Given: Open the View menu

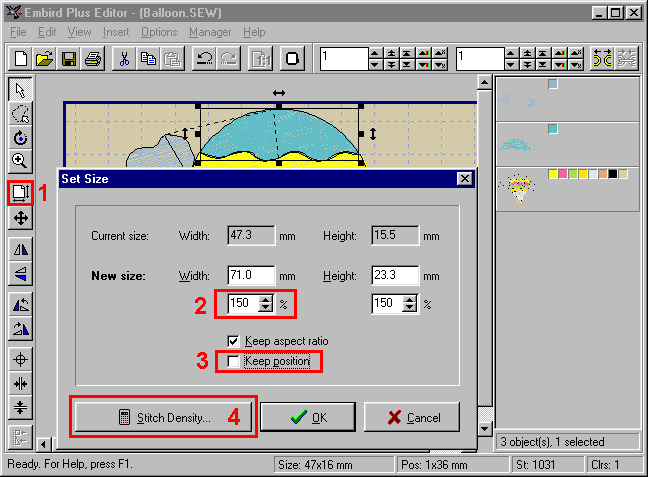Looking at the screenshot, I should point(79,32).
